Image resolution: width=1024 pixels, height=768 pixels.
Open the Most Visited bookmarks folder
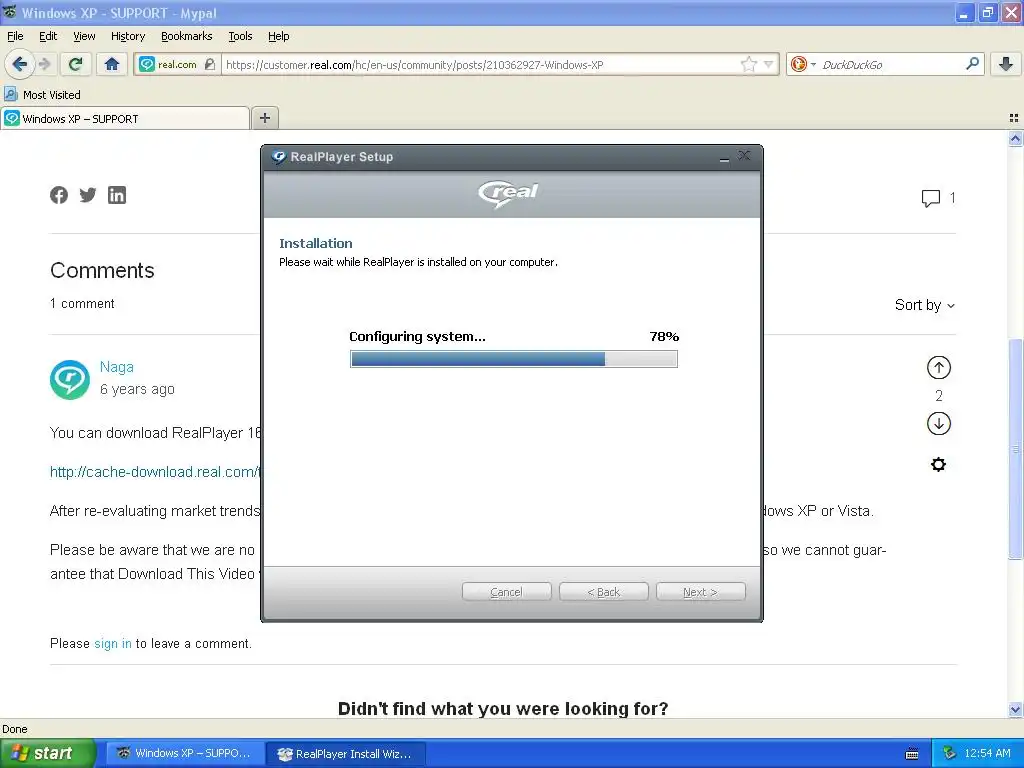click(x=42, y=95)
